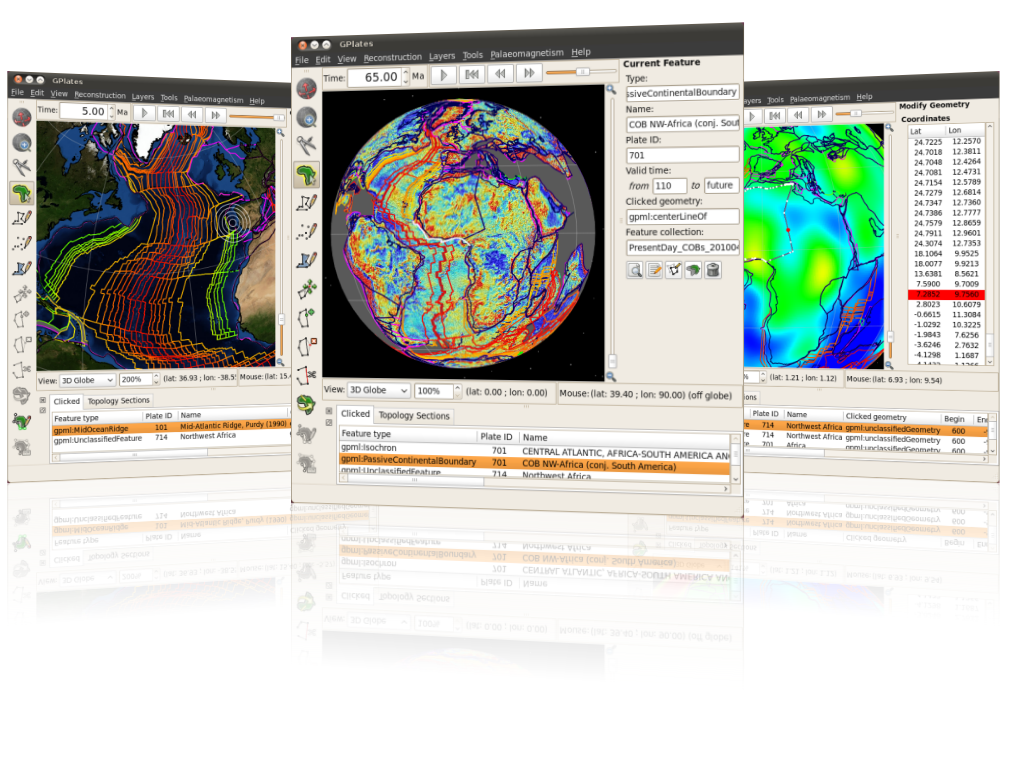This screenshot has height=766, width=1020.
Task: Select Northwest Africa row in left window
Action: [x=170, y=438]
